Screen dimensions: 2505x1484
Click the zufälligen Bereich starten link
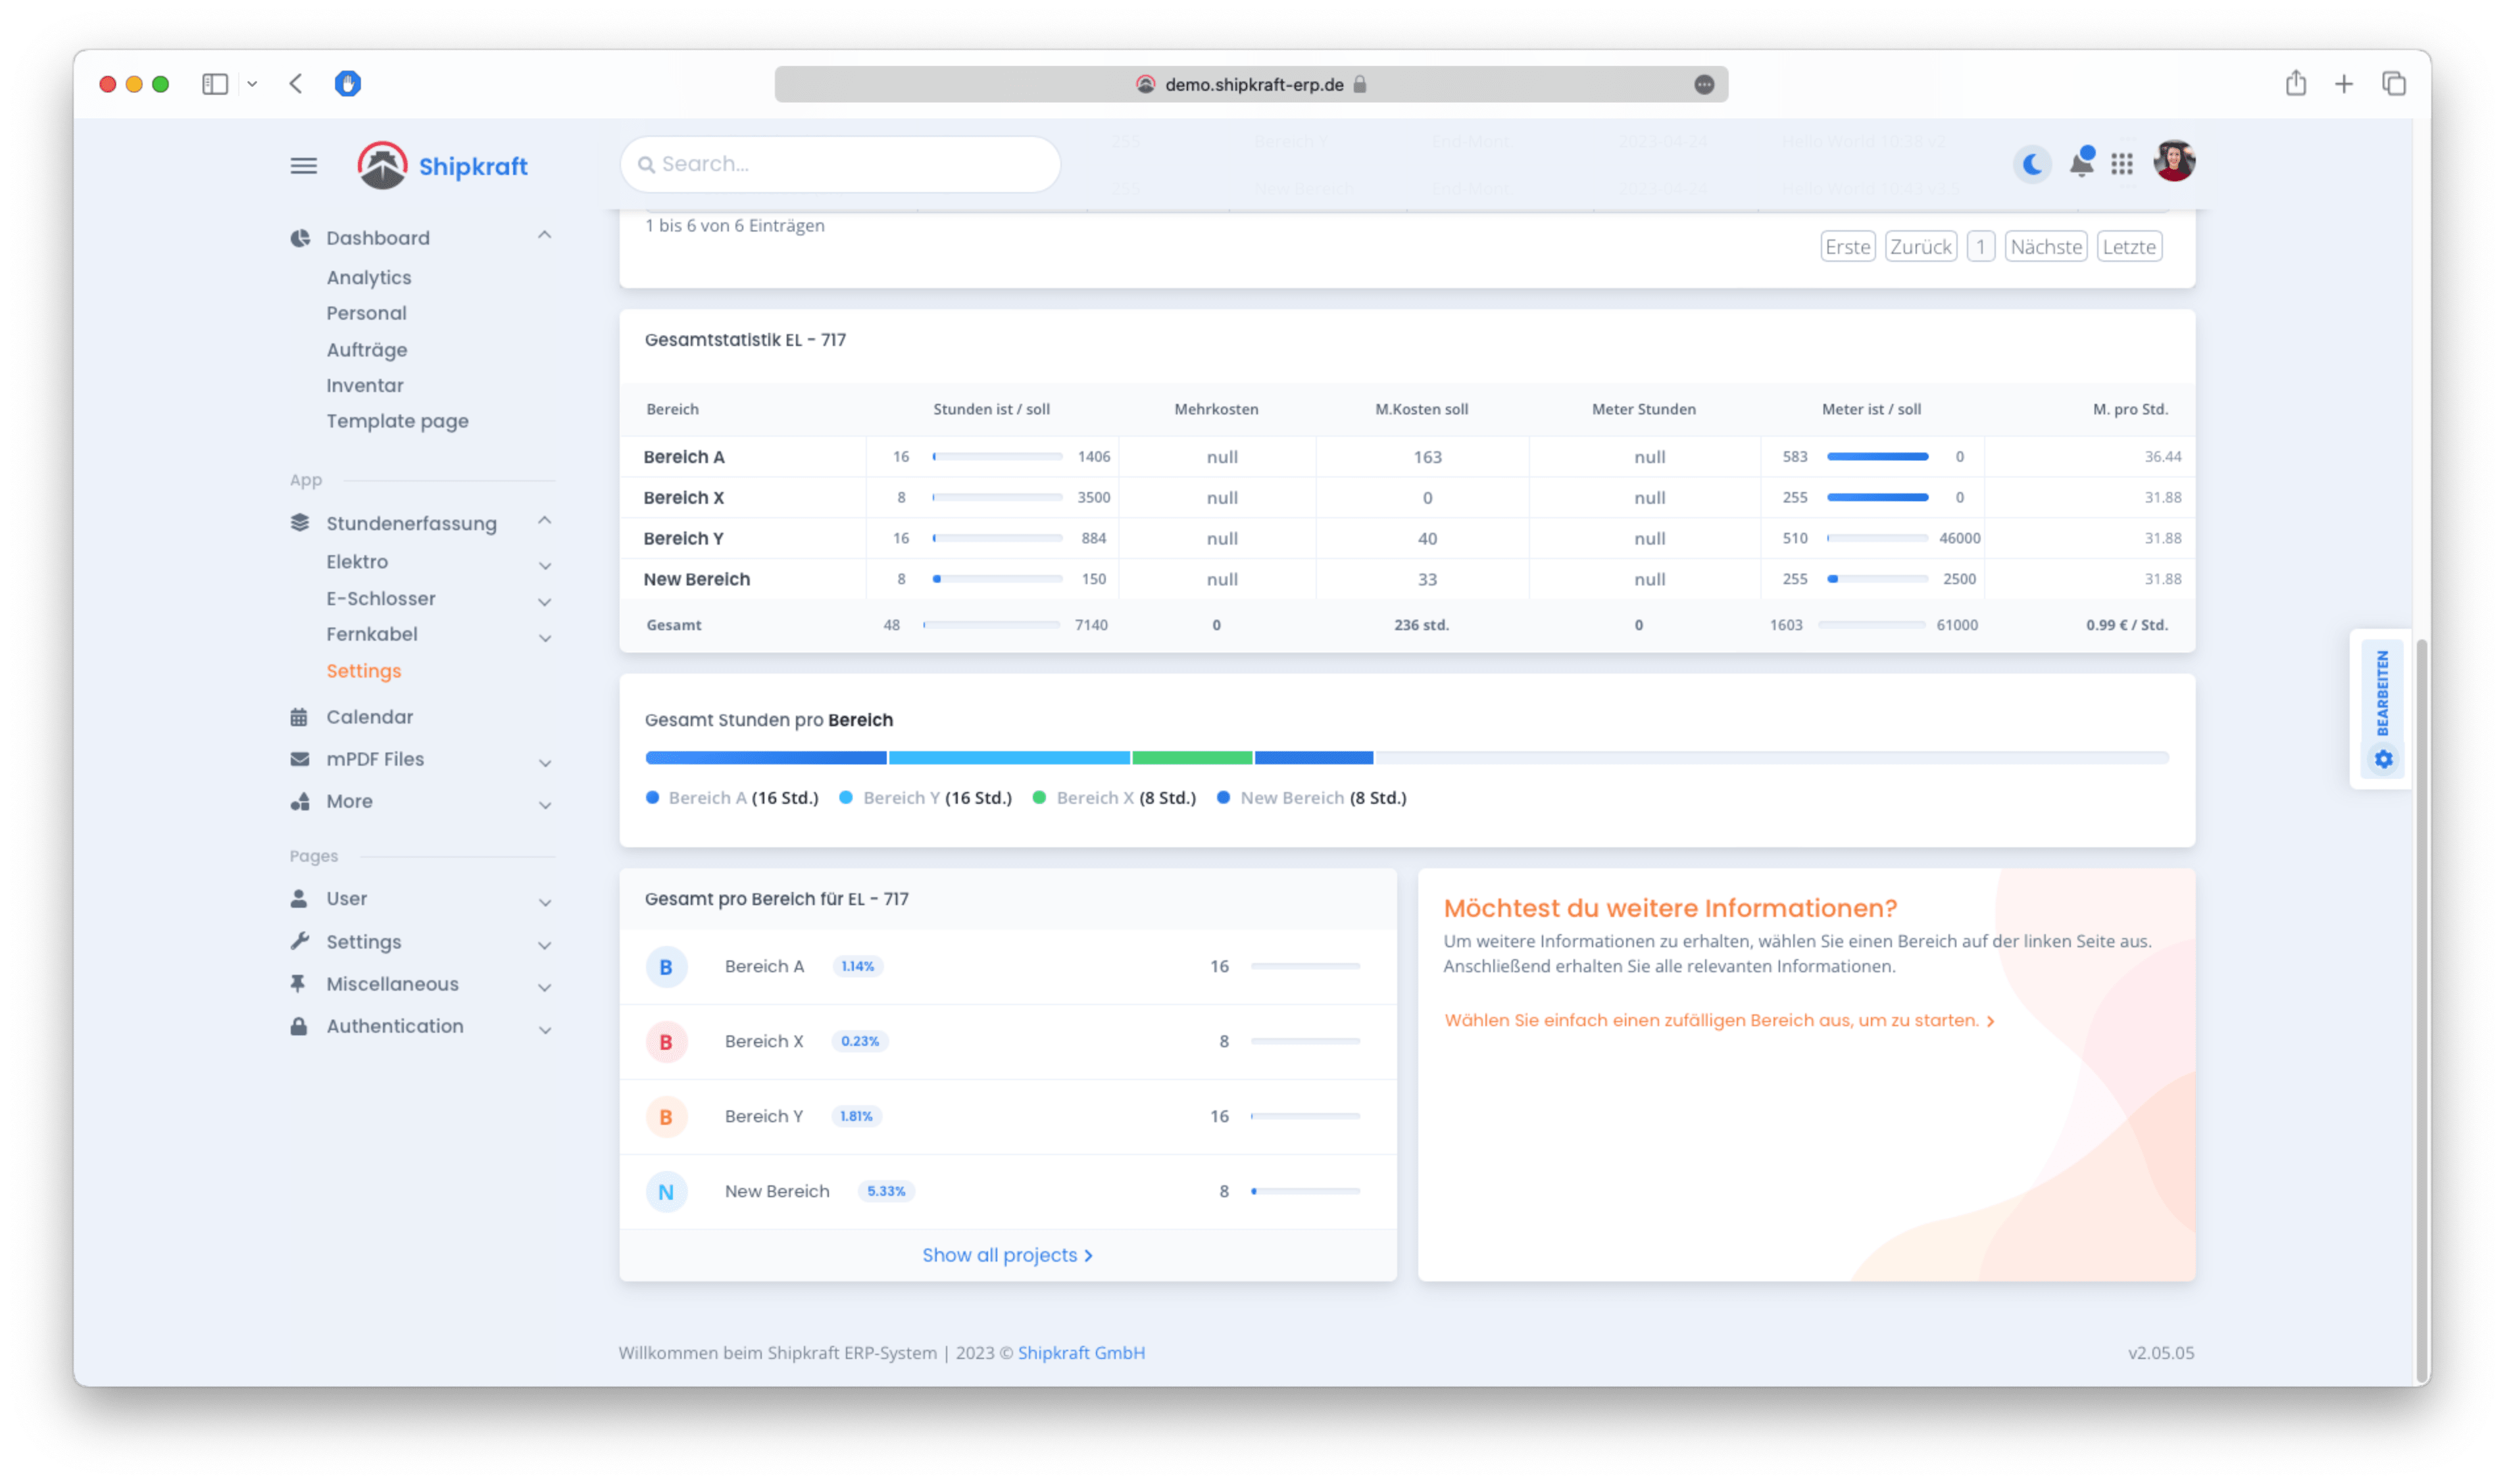pos(1719,1020)
